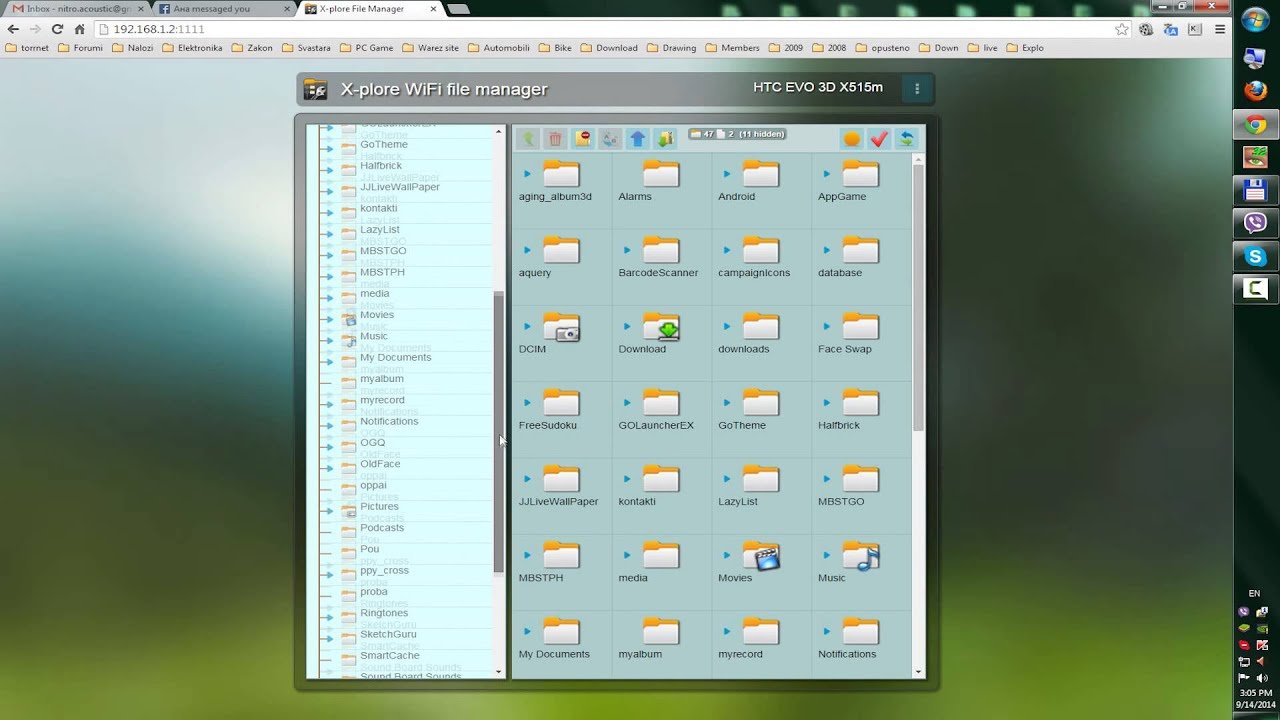The width and height of the screenshot is (1280, 720).
Task: Click the greyed green arrow toolbar icon
Action: coord(527,139)
